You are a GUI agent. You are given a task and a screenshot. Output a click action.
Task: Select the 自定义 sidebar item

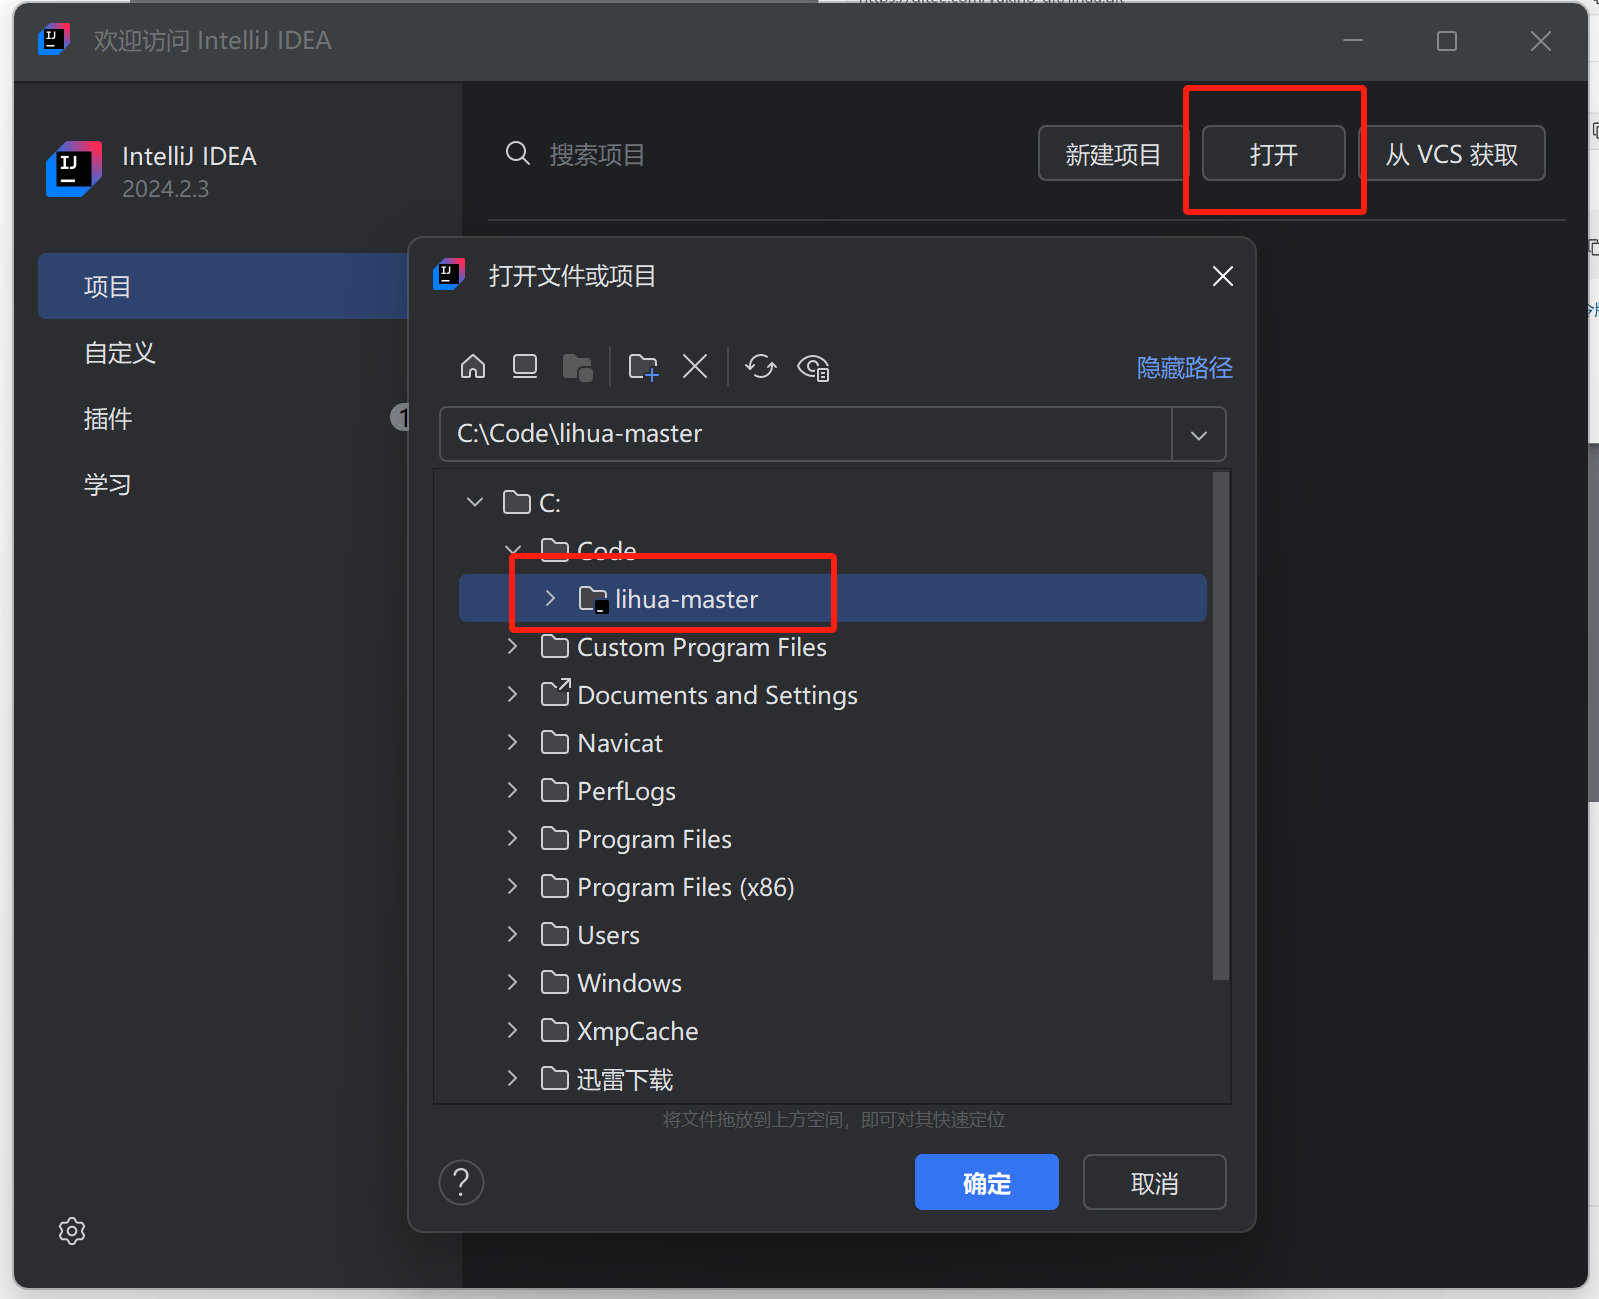pyautogui.click(x=120, y=353)
